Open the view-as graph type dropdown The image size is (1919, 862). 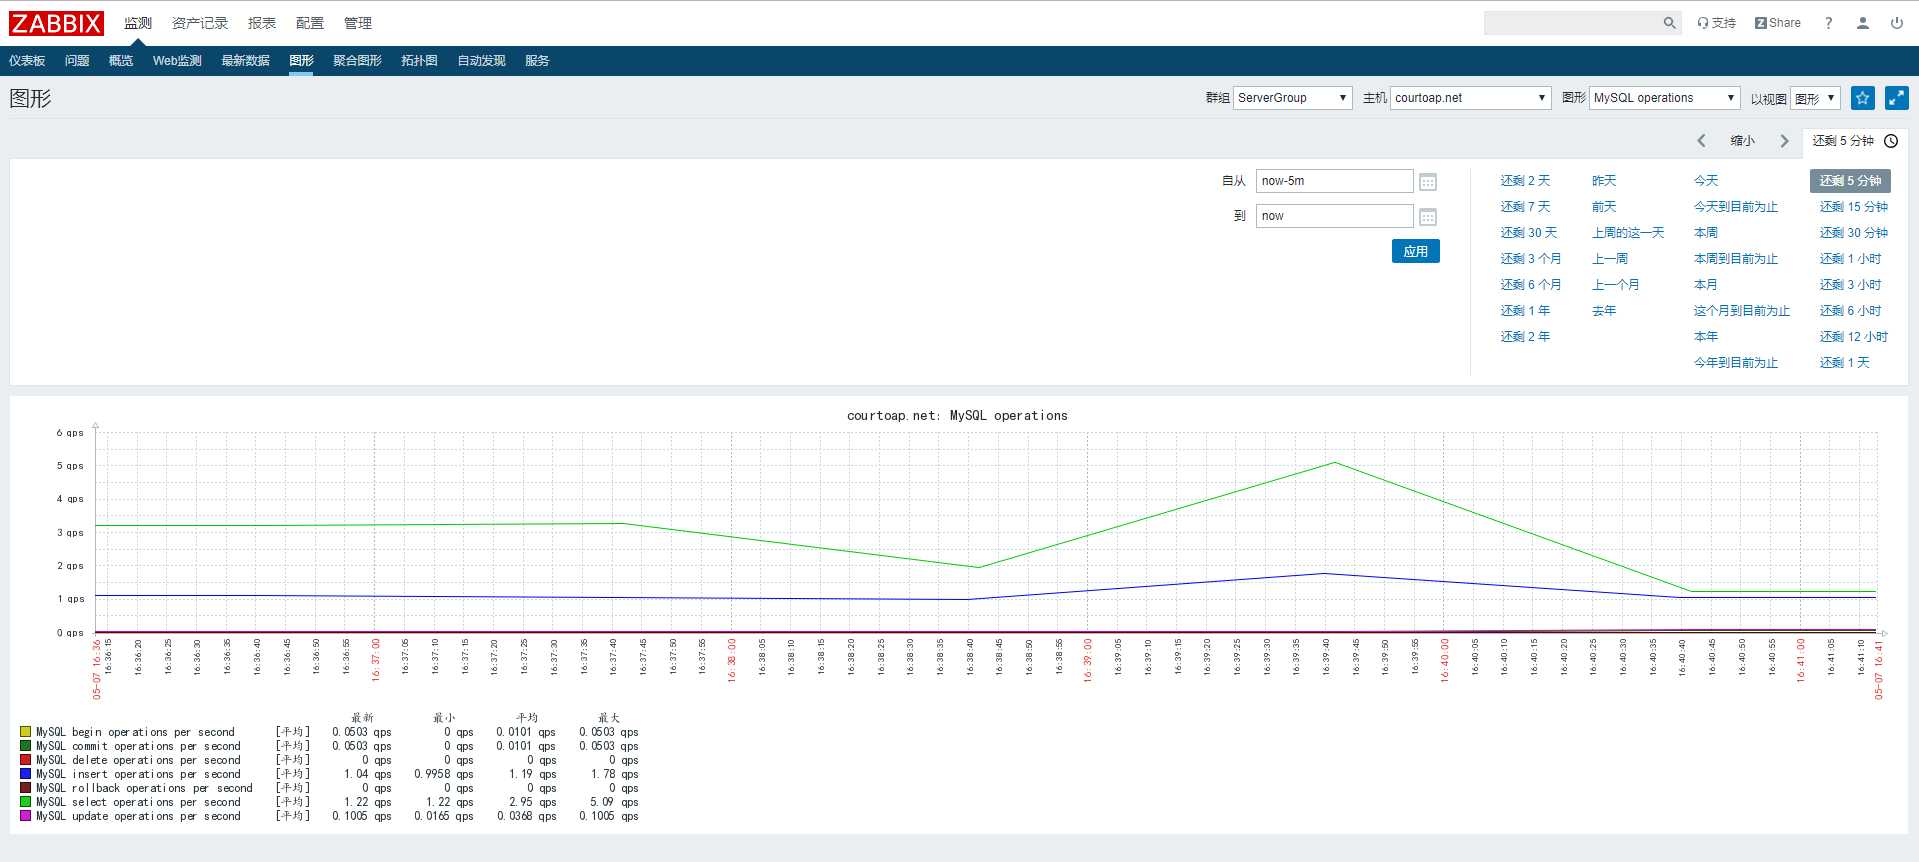1815,98
